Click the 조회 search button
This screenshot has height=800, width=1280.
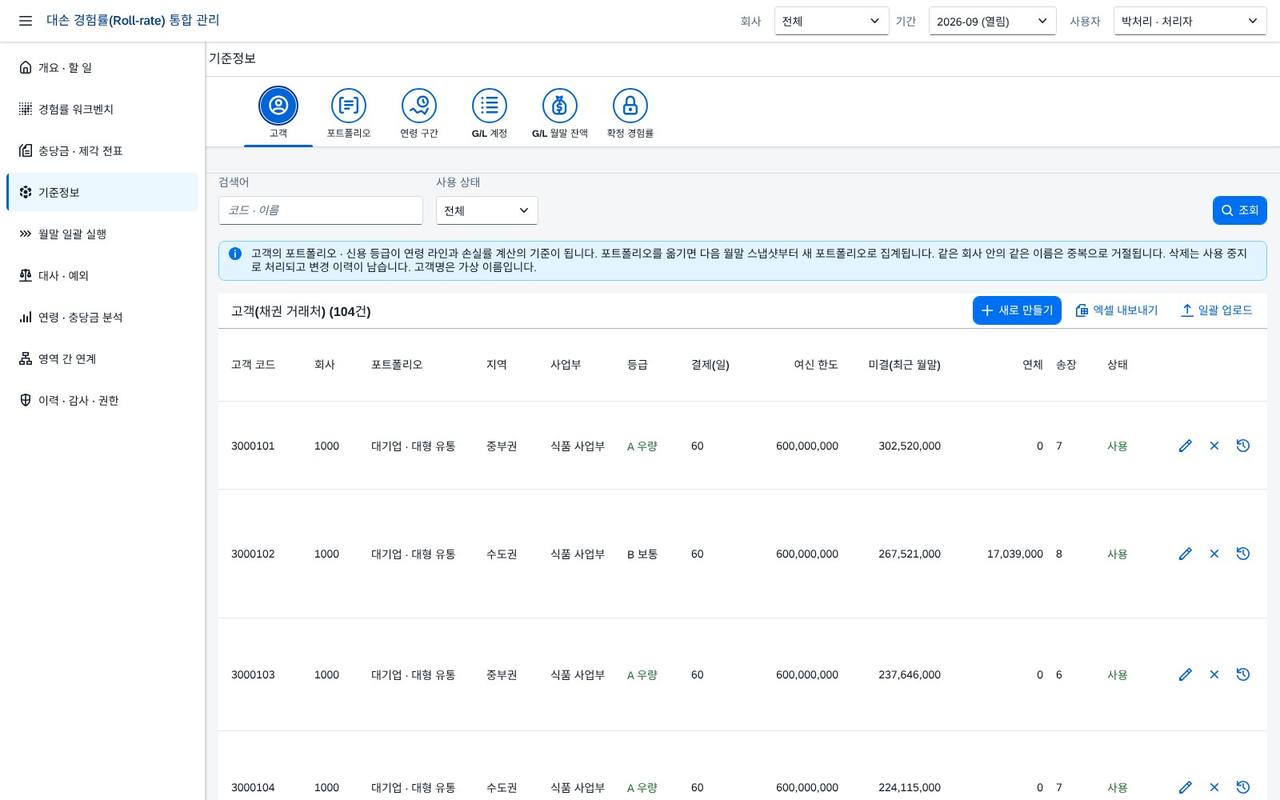point(1240,210)
